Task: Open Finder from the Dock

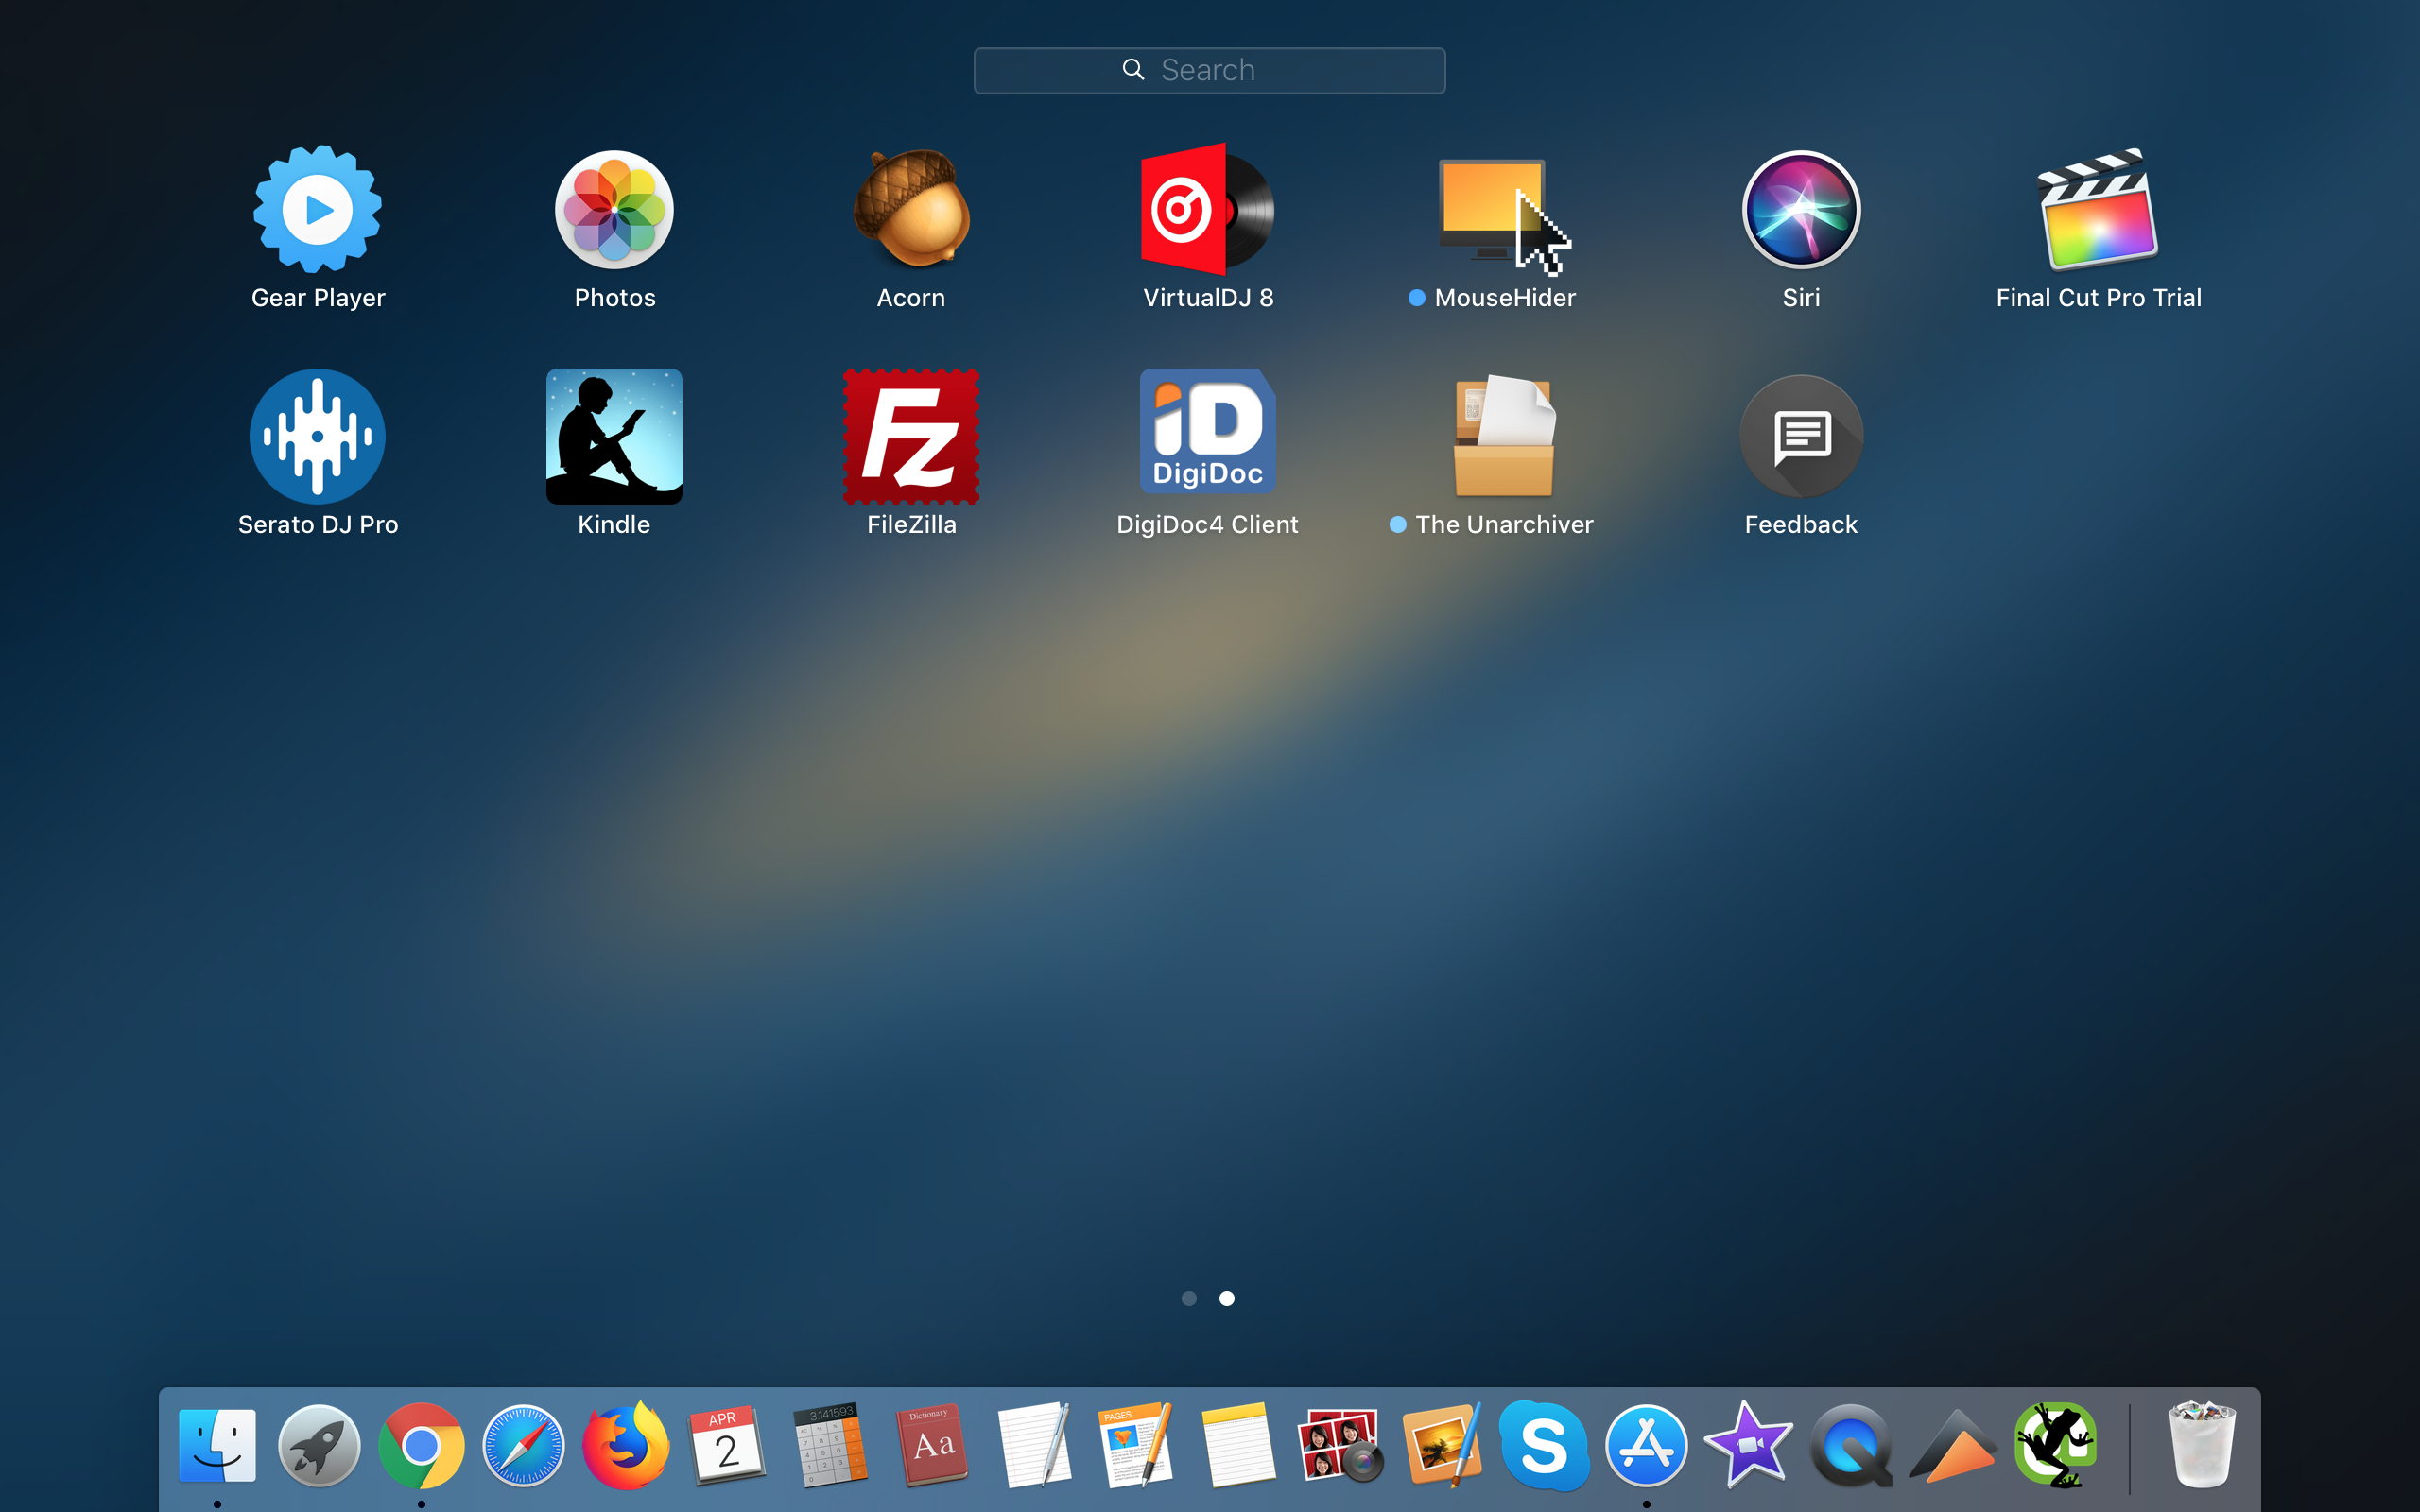Action: [217, 1445]
